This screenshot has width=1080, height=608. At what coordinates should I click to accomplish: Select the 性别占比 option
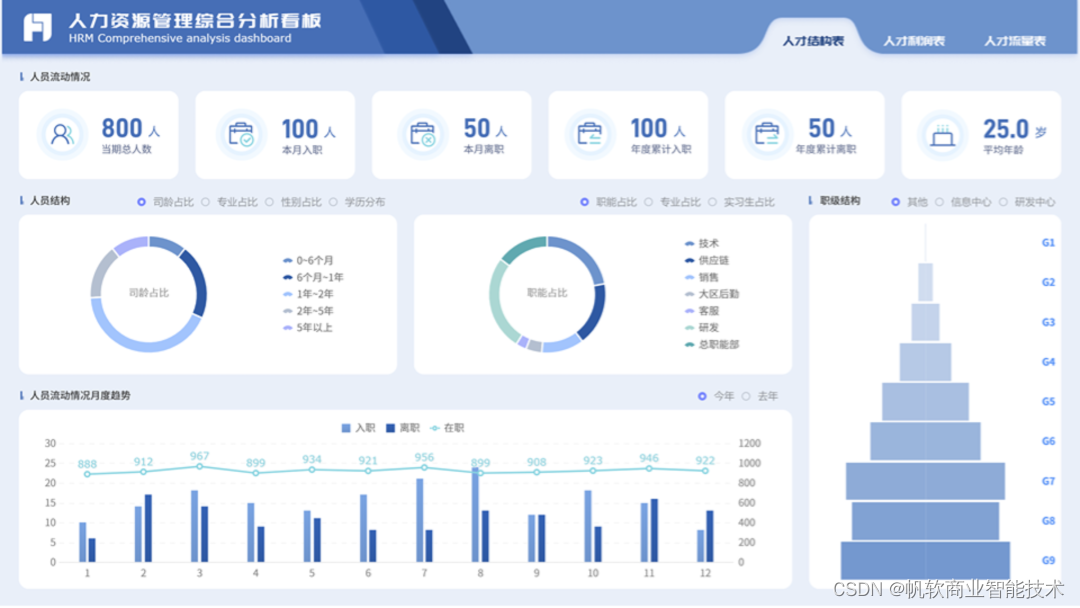(x=289, y=201)
